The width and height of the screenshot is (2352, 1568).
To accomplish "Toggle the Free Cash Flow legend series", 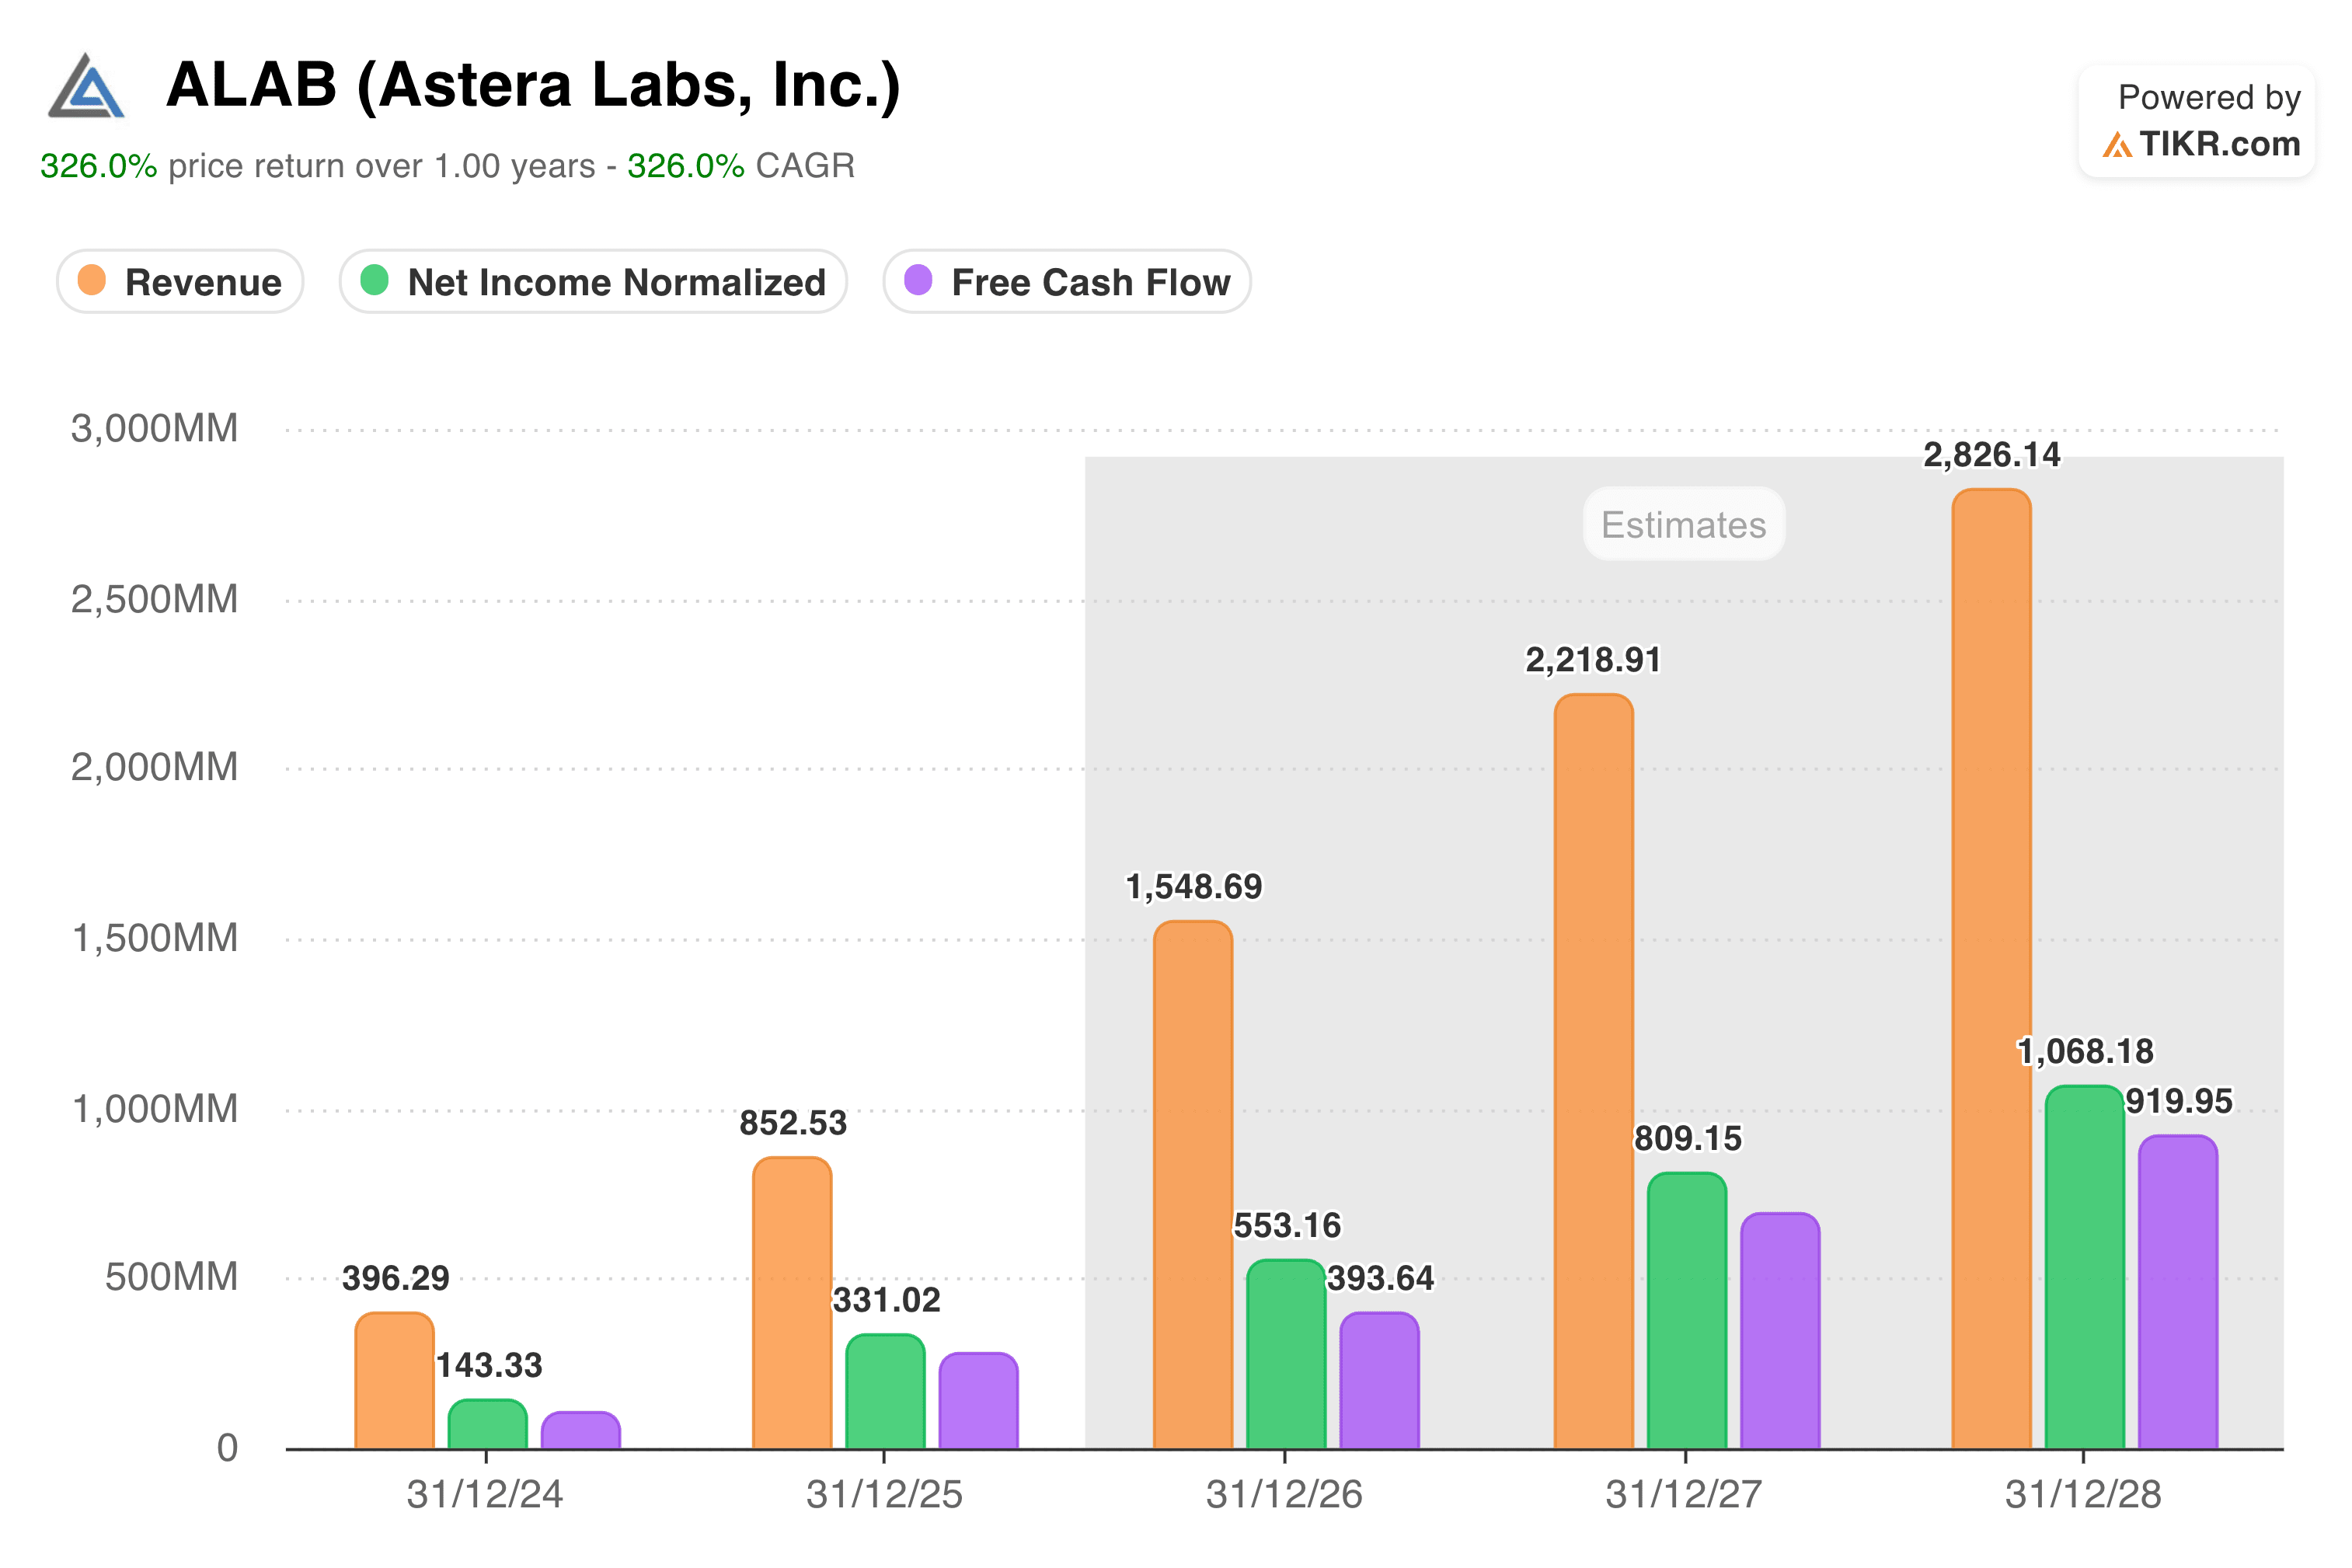I will 1067,282.
